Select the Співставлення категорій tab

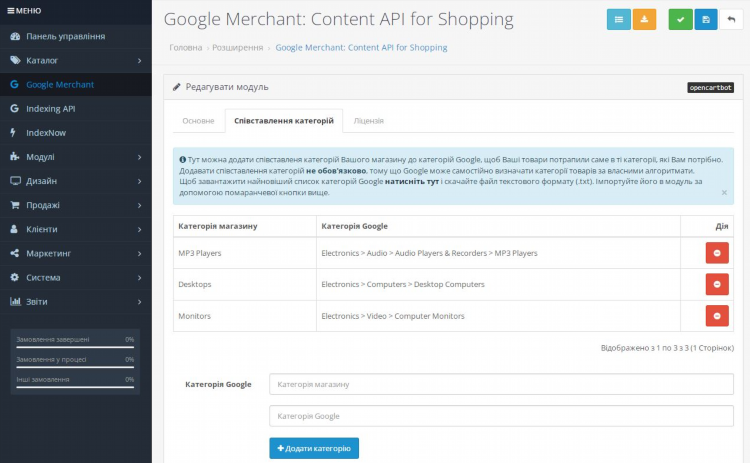click(284, 121)
